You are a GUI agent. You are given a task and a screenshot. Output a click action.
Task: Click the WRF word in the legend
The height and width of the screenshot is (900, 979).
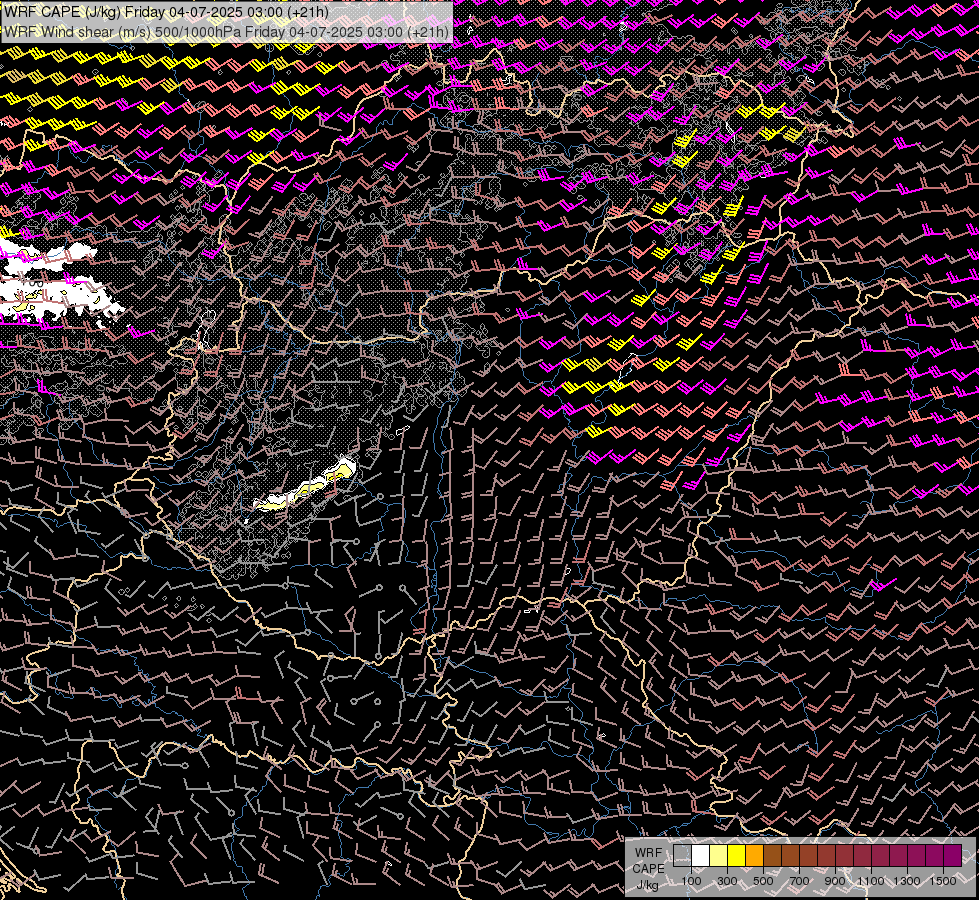[648, 853]
